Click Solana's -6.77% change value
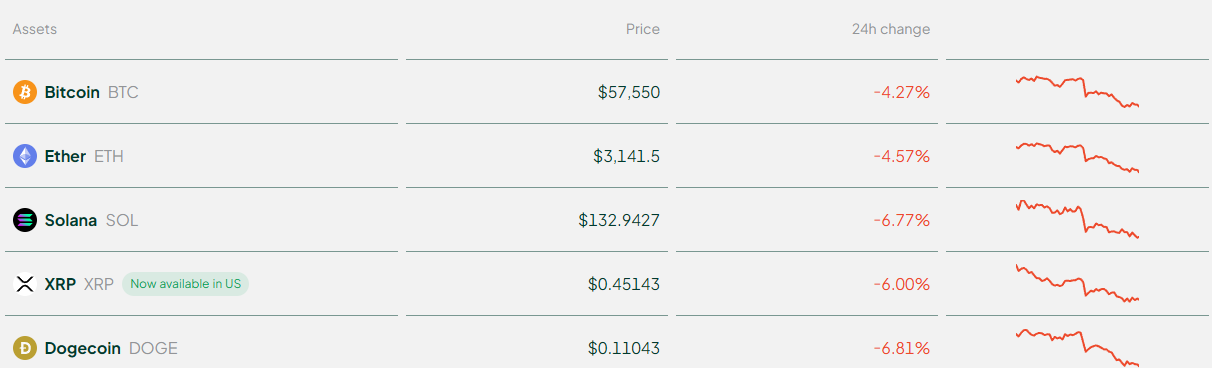Viewport: 1212px width, 368px height. (x=902, y=220)
